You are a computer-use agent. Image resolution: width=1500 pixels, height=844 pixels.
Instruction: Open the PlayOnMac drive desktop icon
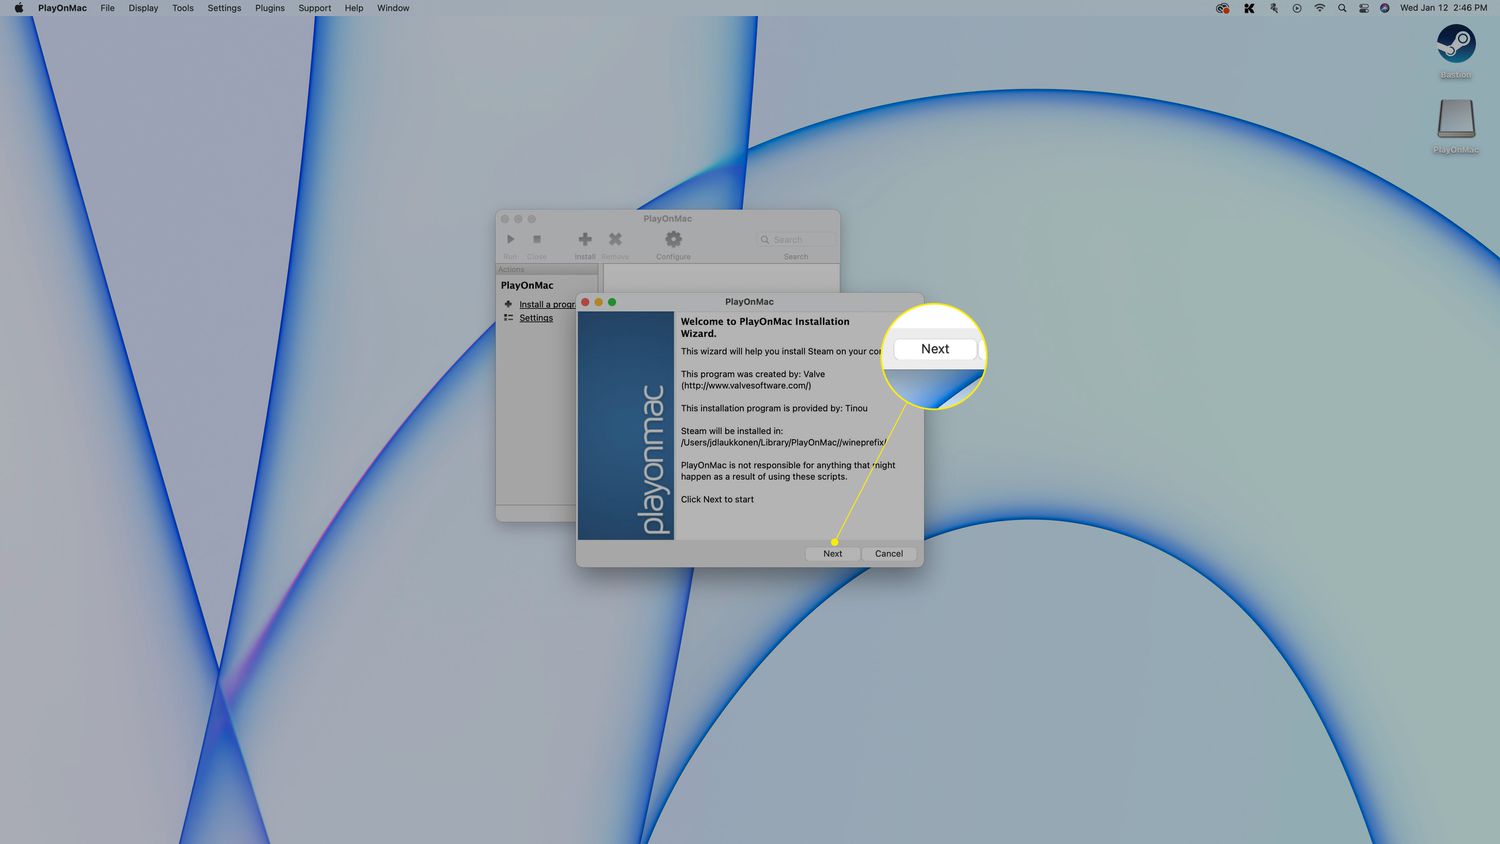click(x=1455, y=120)
